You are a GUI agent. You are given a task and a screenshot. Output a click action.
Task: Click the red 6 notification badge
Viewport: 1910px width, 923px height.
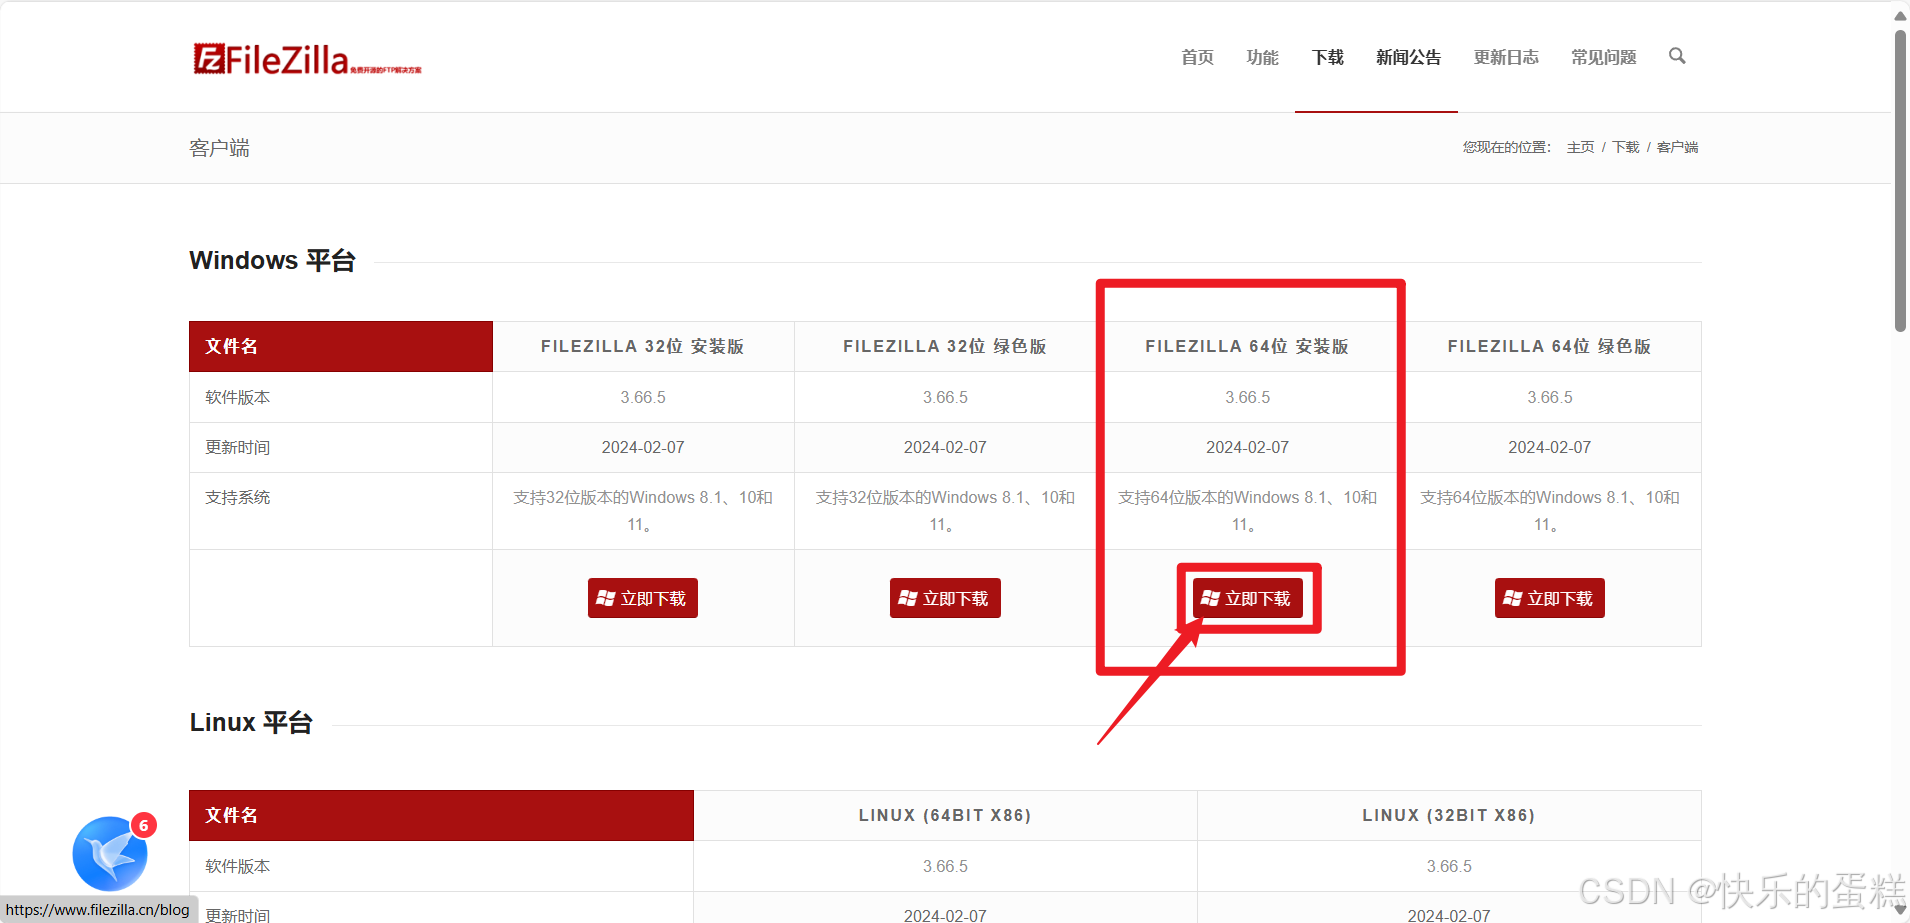pos(144,825)
